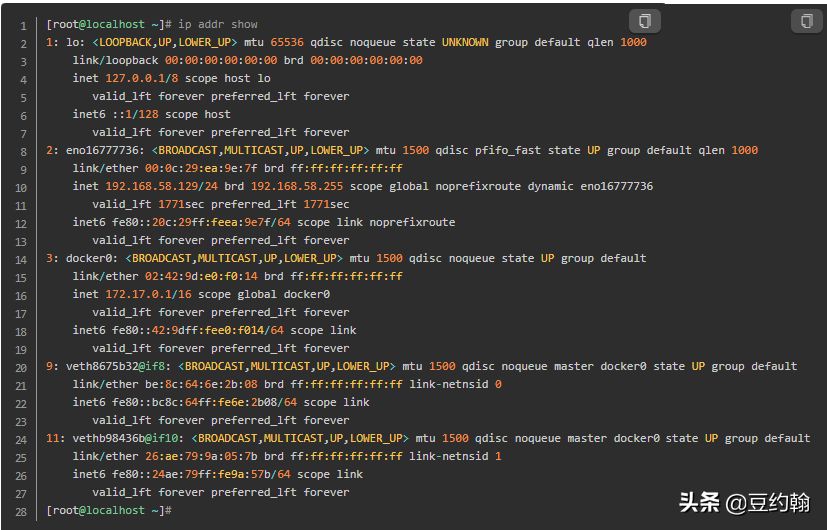The height and width of the screenshot is (530, 827).
Task: Click the 172.17.0.1/16 docker address
Action: [148, 294]
